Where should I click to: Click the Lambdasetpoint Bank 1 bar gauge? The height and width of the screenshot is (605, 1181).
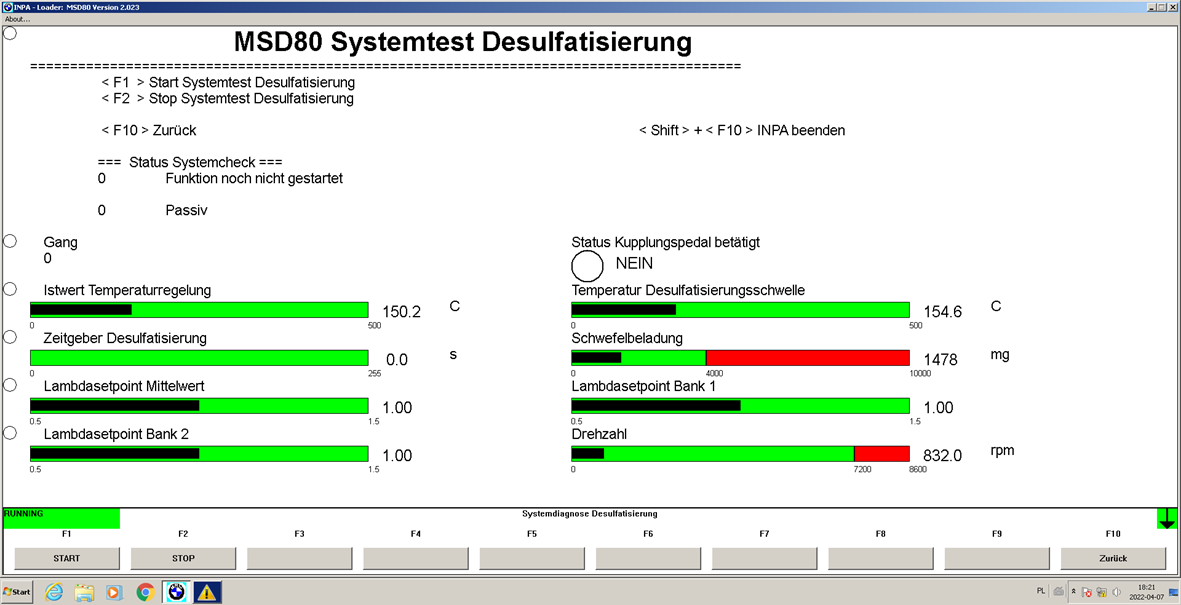(x=740, y=406)
